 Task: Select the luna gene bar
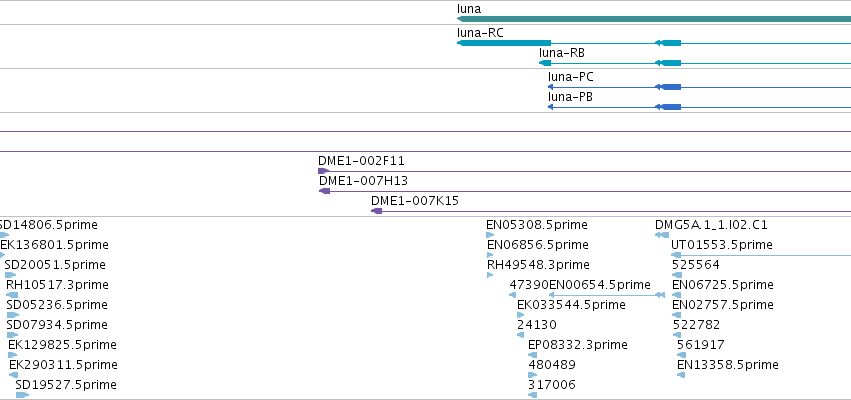[x=654, y=19]
